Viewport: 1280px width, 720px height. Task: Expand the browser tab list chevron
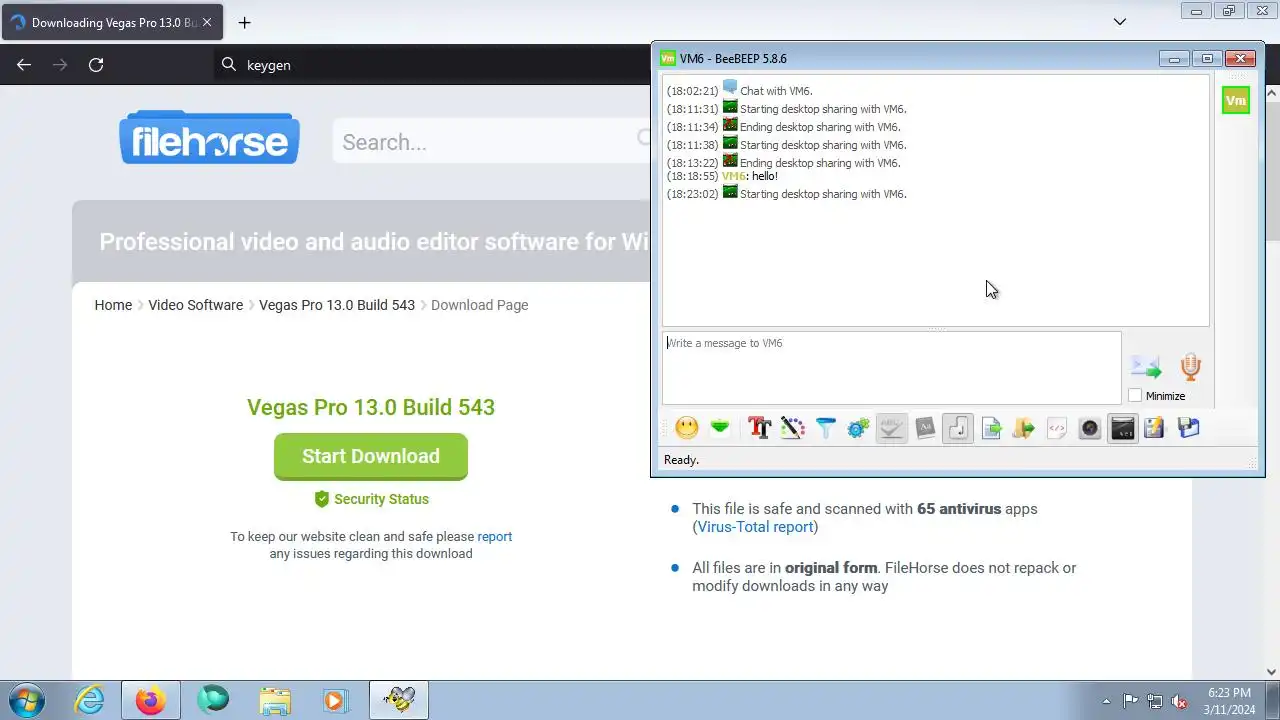[1120, 22]
